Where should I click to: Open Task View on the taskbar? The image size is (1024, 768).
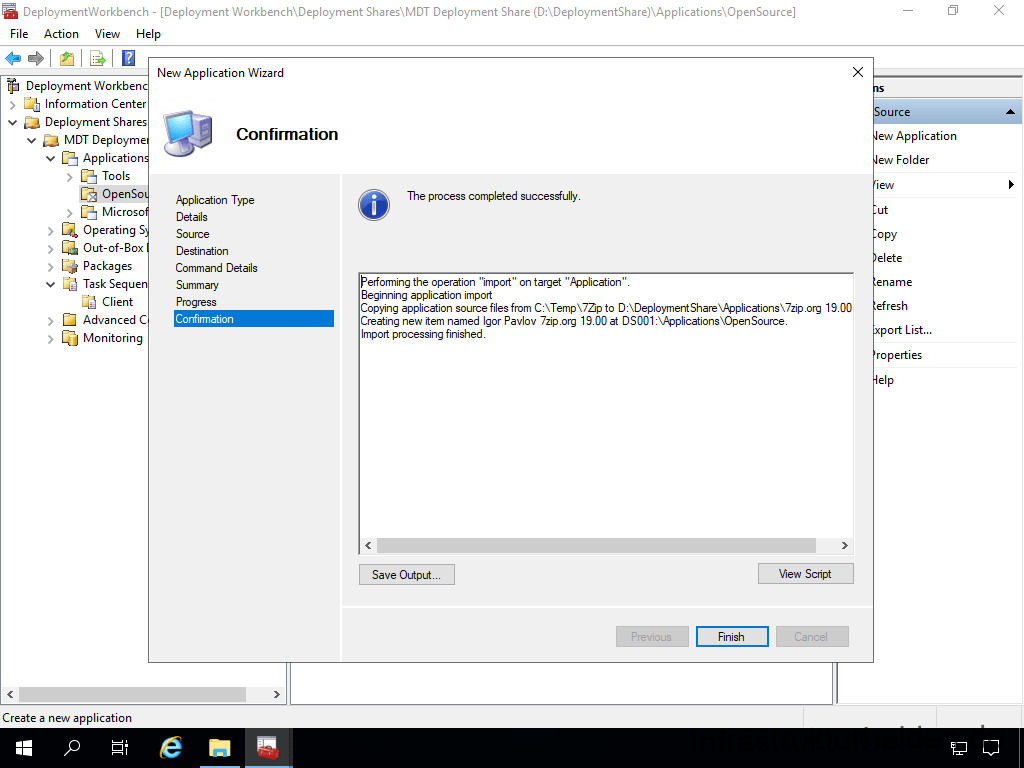pos(120,748)
